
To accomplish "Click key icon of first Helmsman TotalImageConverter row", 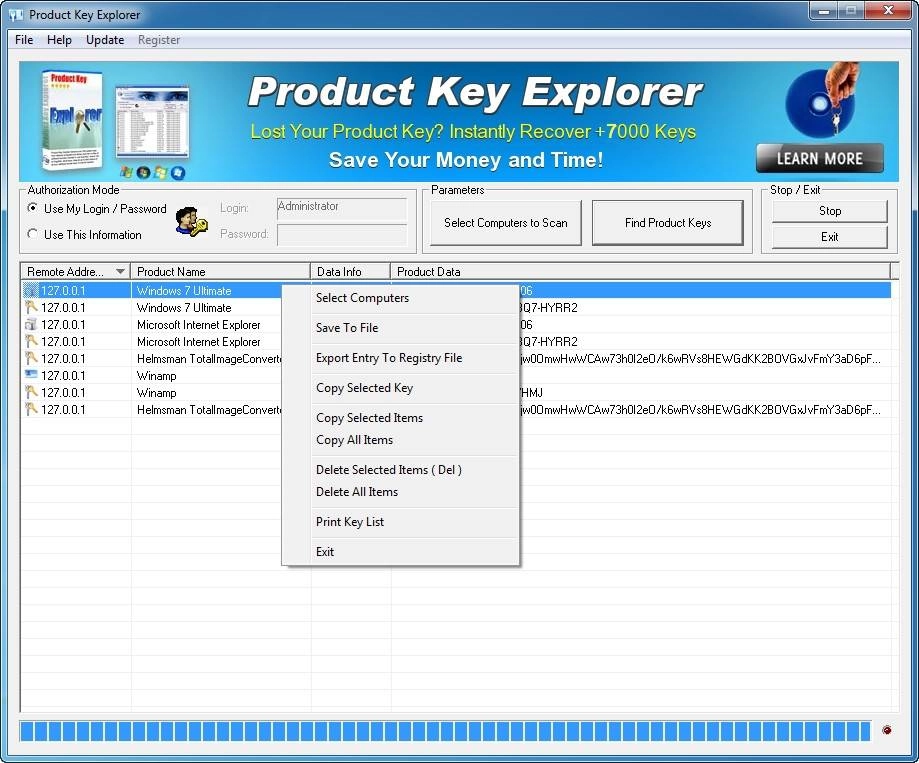I will click(x=31, y=358).
